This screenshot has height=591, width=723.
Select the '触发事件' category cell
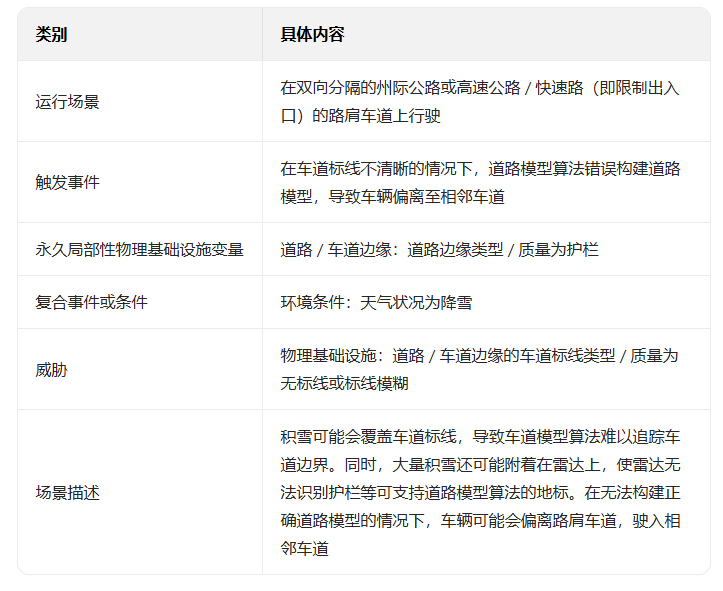pyautogui.click(x=67, y=183)
